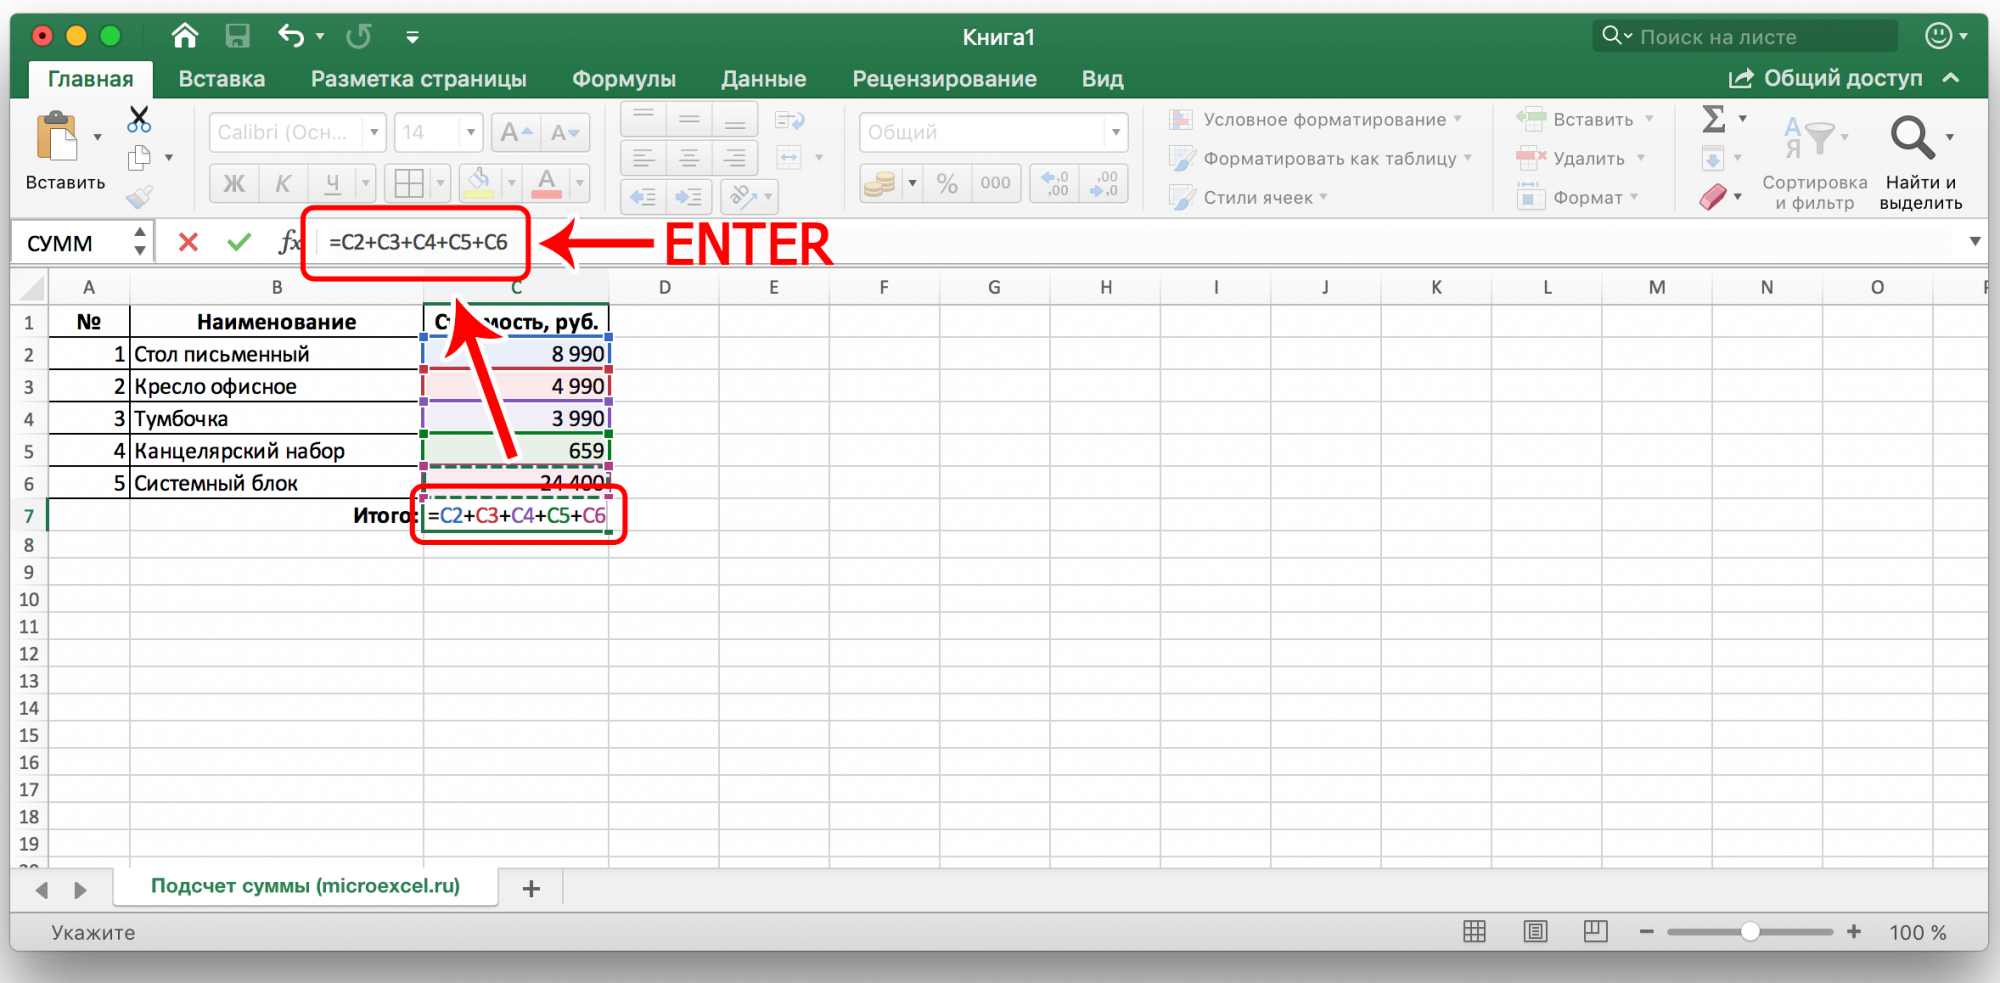The width and height of the screenshot is (2000, 983).
Task: Click the Home house icon in title bar
Action: click(184, 37)
